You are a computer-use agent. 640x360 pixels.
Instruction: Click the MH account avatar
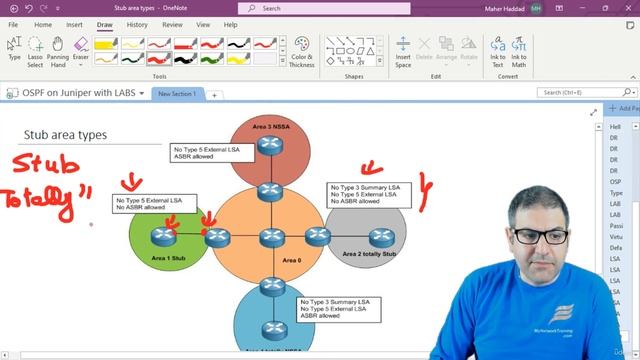(x=536, y=8)
